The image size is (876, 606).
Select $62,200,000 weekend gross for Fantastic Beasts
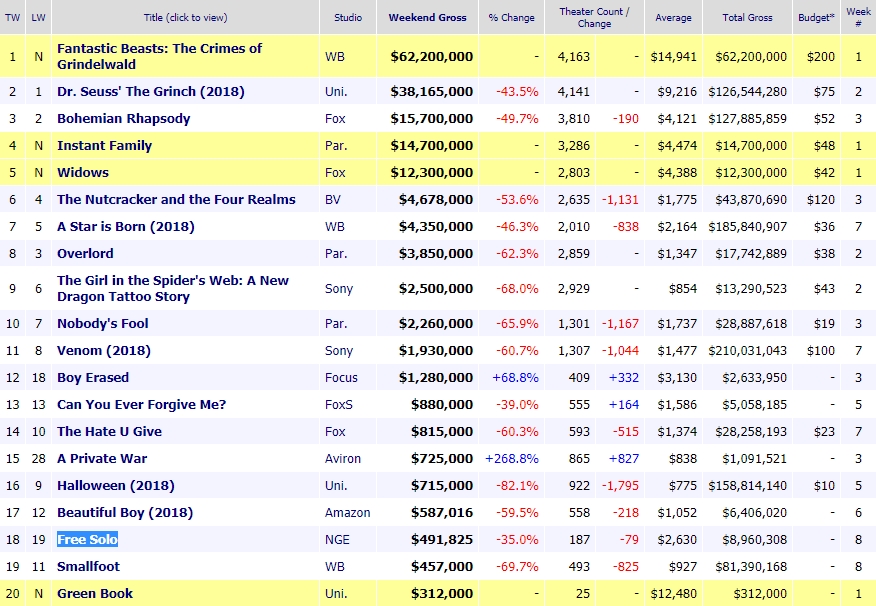(x=432, y=56)
